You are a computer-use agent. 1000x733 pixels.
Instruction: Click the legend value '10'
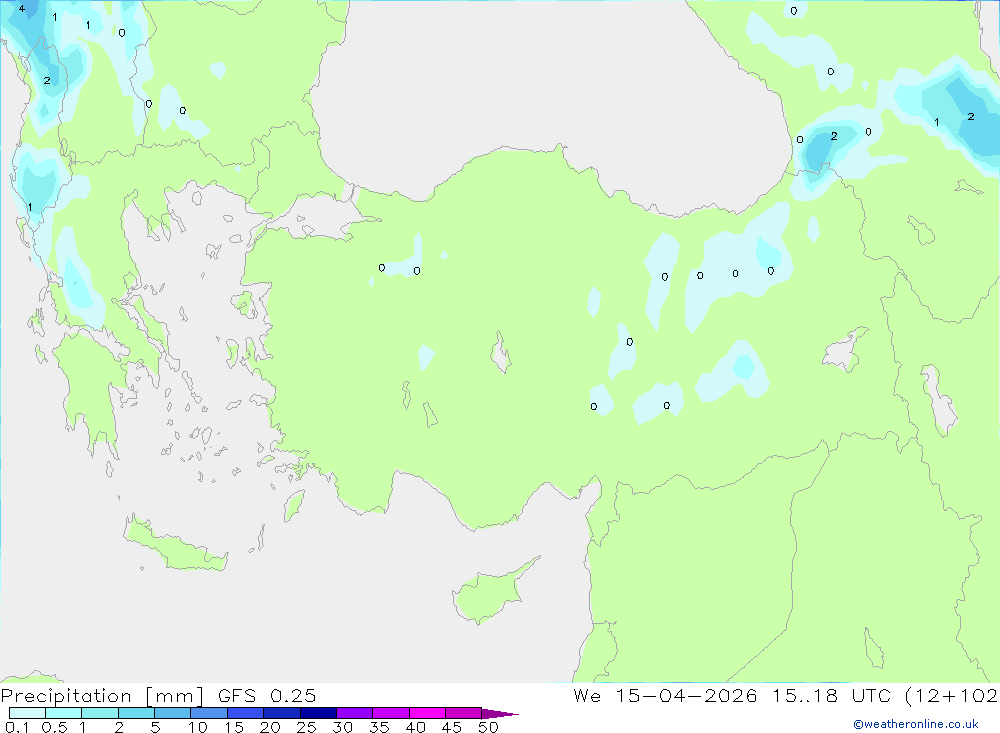click(198, 727)
